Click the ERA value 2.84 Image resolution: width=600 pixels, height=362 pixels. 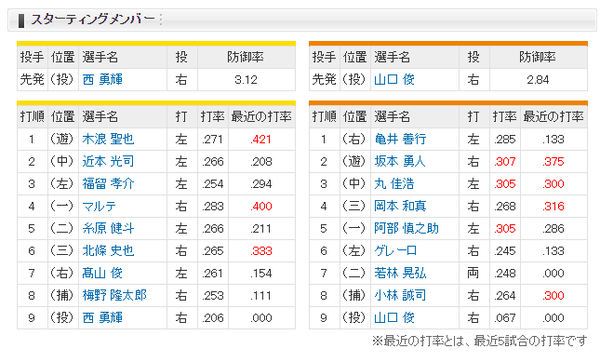point(538,80)
